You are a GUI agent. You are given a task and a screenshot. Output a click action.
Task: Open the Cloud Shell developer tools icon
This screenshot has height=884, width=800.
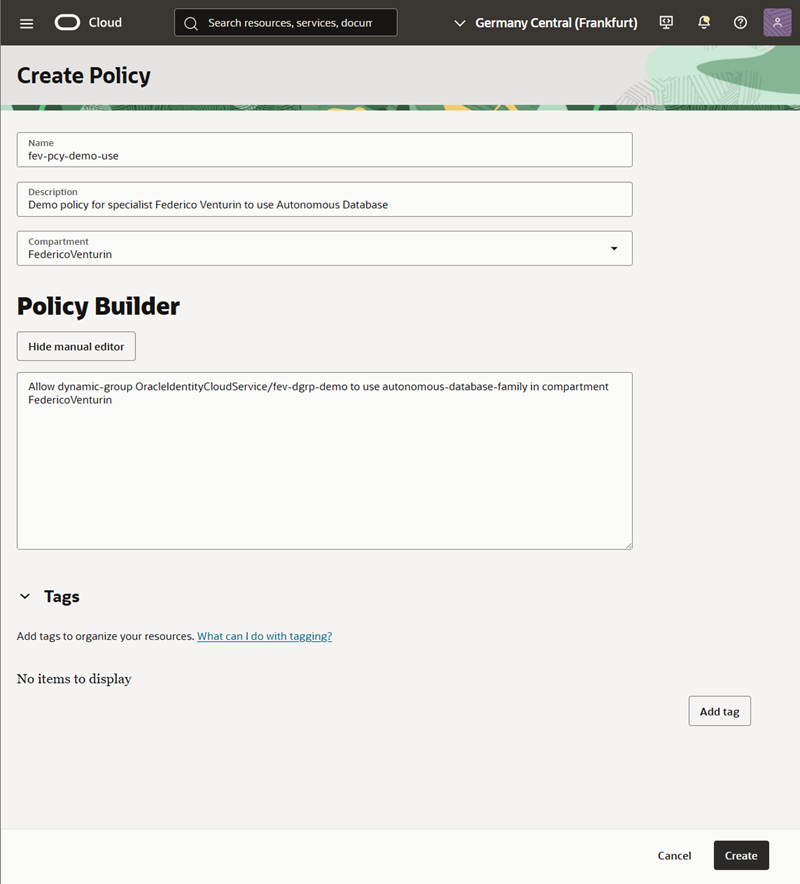pyautogui.click(x=666, y=23)
